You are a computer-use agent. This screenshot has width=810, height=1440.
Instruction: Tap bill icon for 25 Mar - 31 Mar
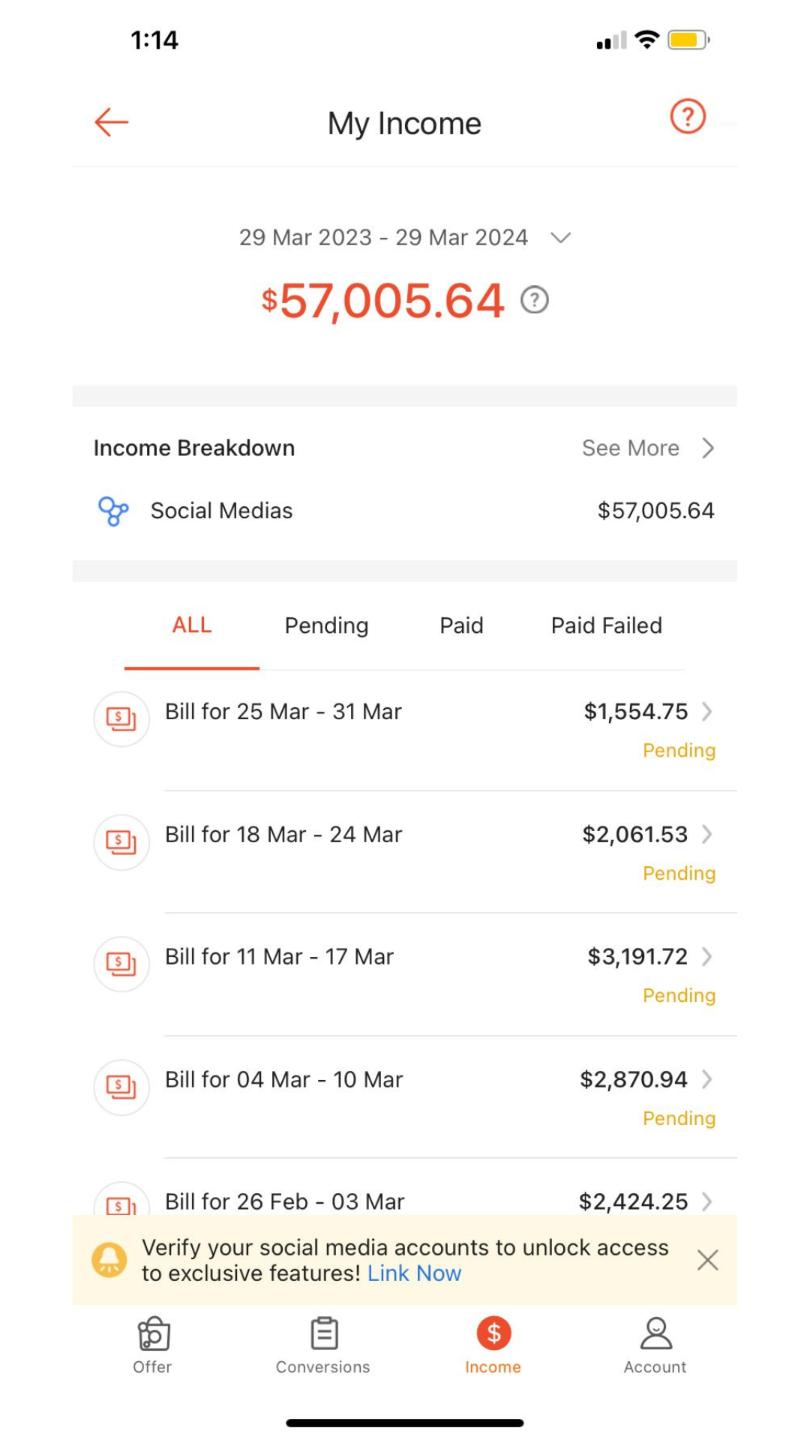pyautogui.click(x=121, y=718)
